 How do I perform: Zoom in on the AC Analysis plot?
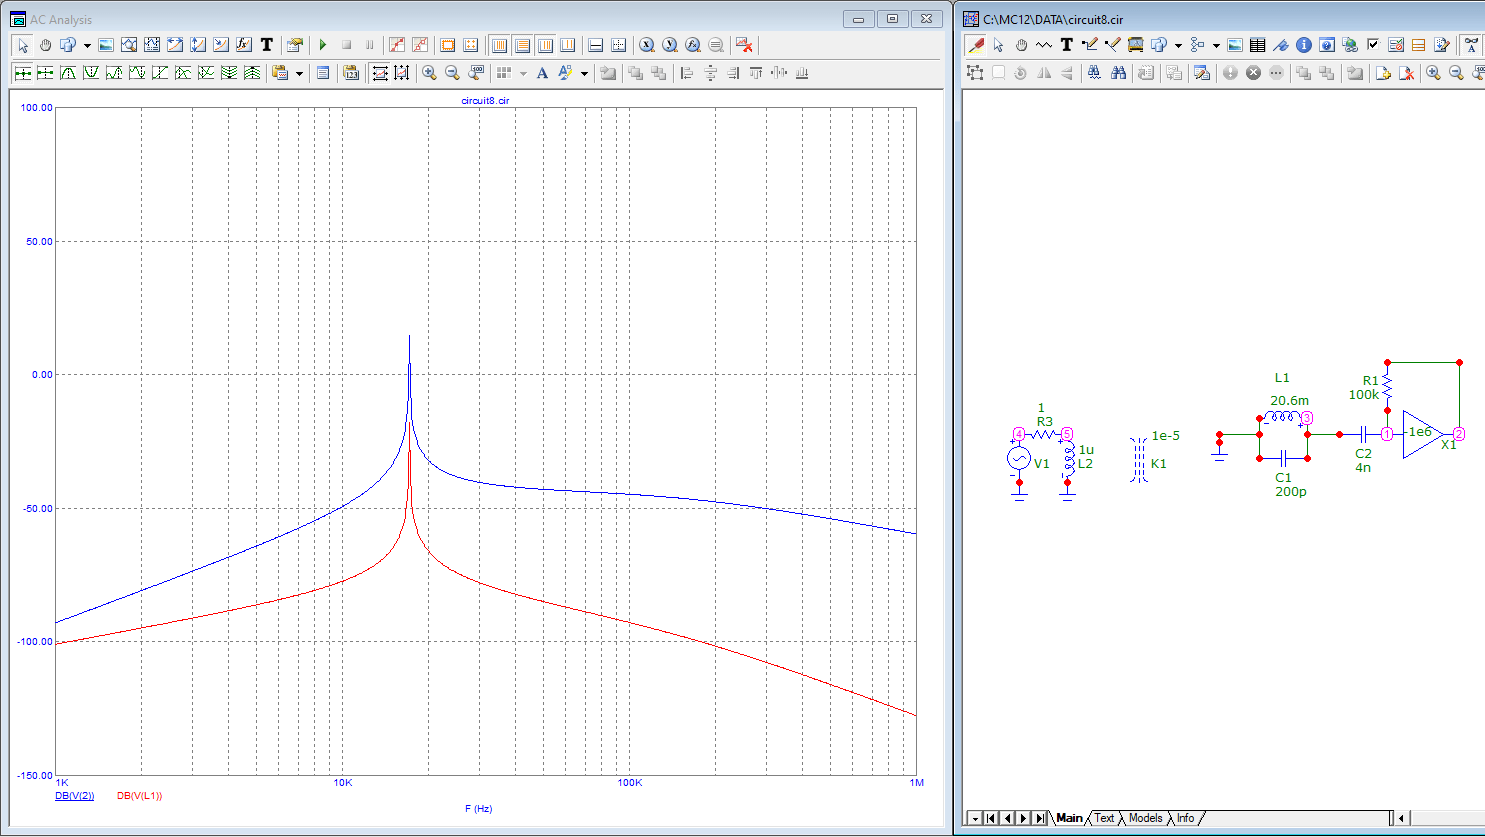click(x=429, y=73)
